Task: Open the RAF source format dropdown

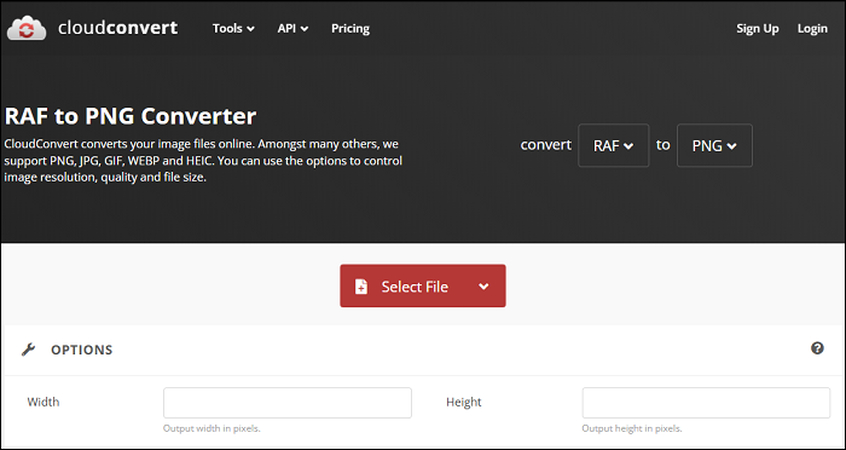Action: point(613,146)
